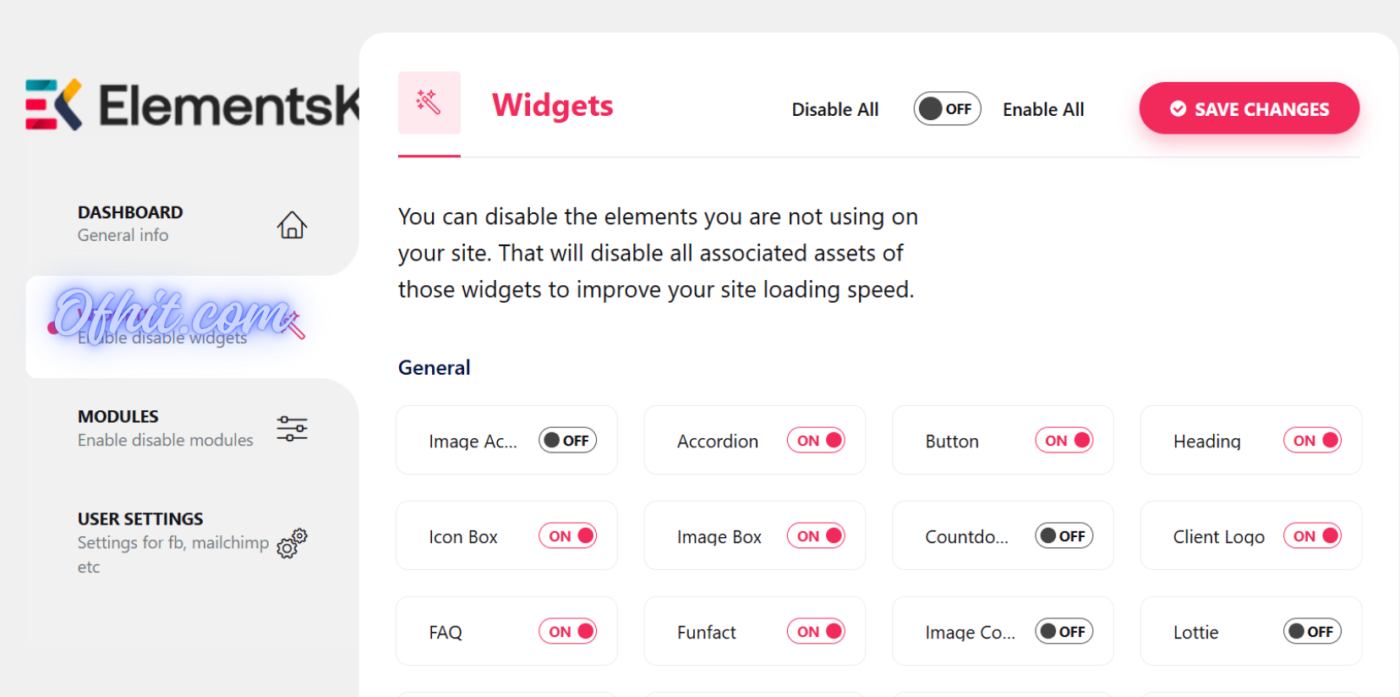Click the ElementsKit logo icon
Image resolution: width=1400 pixels, height=697 pixels.
(x=54, y=105)
